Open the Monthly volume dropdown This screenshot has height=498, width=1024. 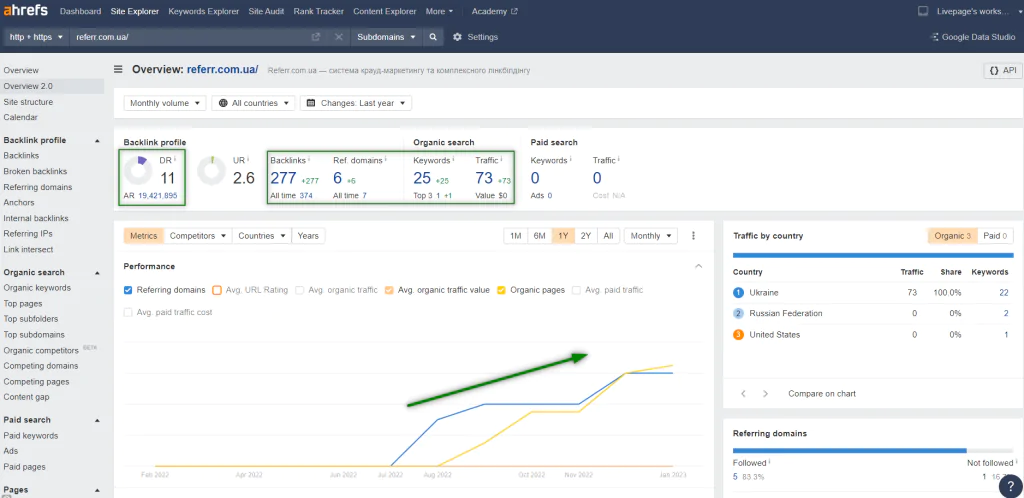point(165,103)
